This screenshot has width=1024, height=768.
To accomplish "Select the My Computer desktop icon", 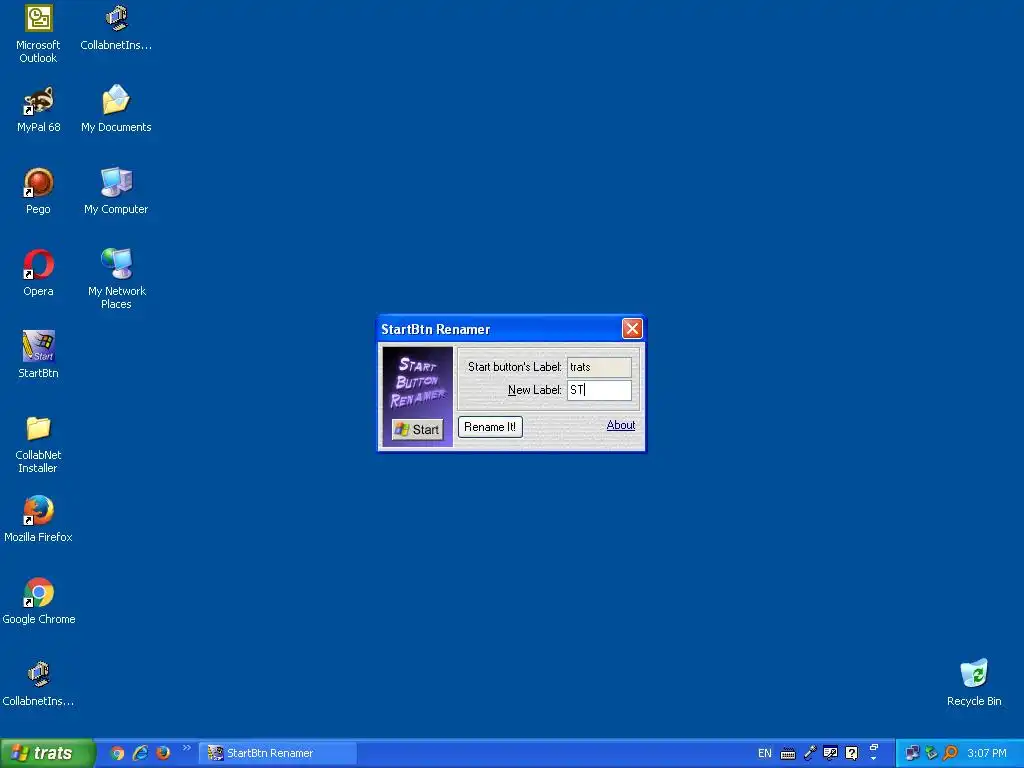I will 116,191.
